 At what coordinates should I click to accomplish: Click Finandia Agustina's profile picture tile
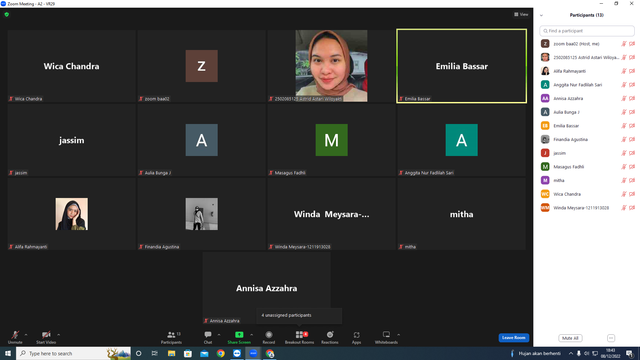202,214
